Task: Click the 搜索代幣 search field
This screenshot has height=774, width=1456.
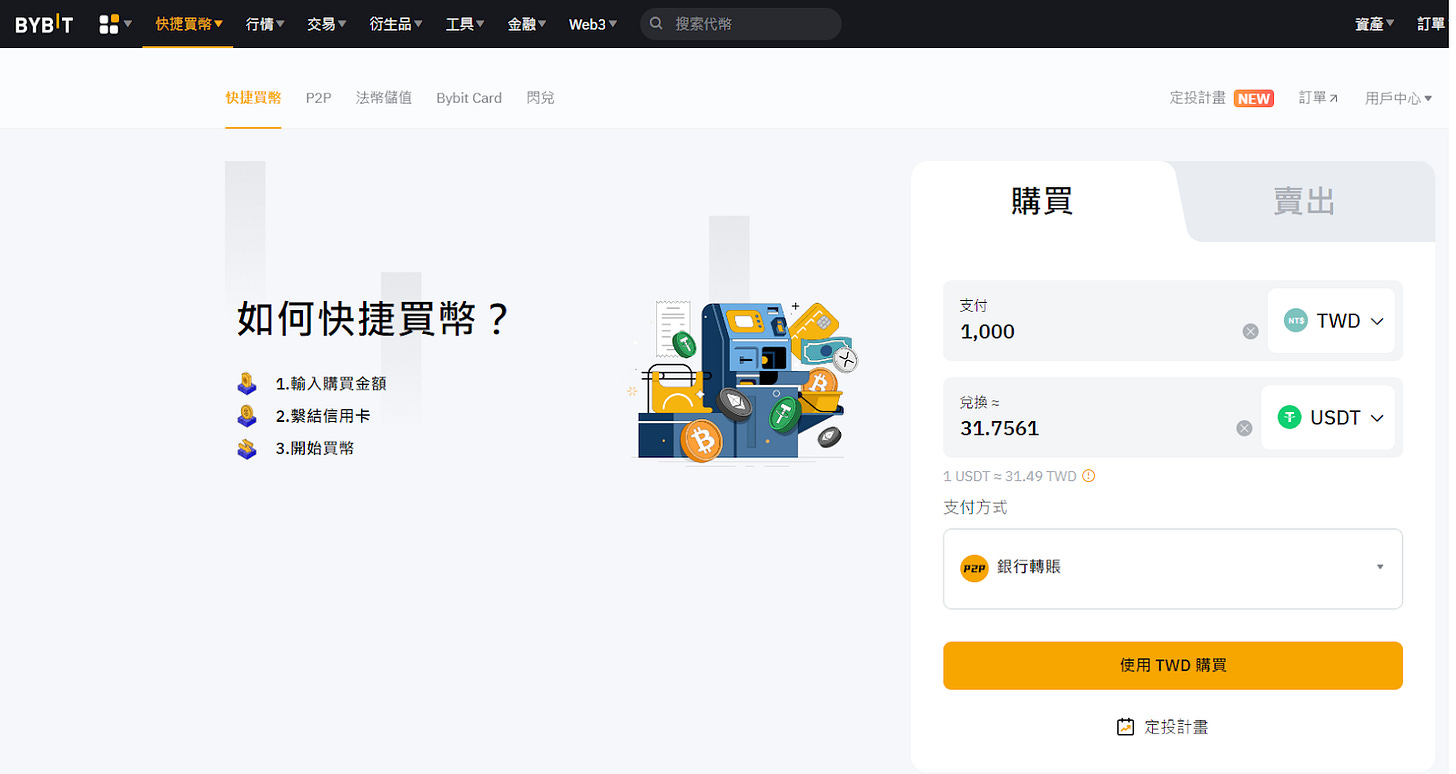Action: [x=740, y=24]
